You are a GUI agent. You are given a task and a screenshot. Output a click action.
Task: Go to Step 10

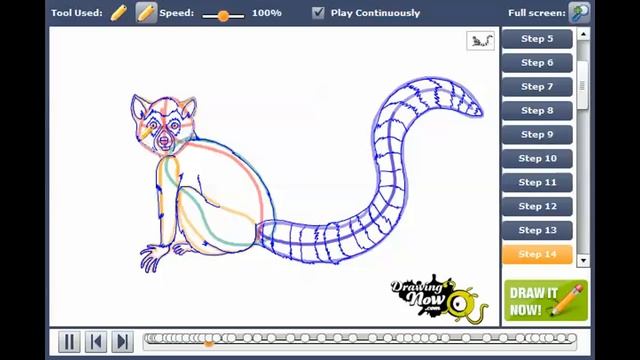coord(537,158)
